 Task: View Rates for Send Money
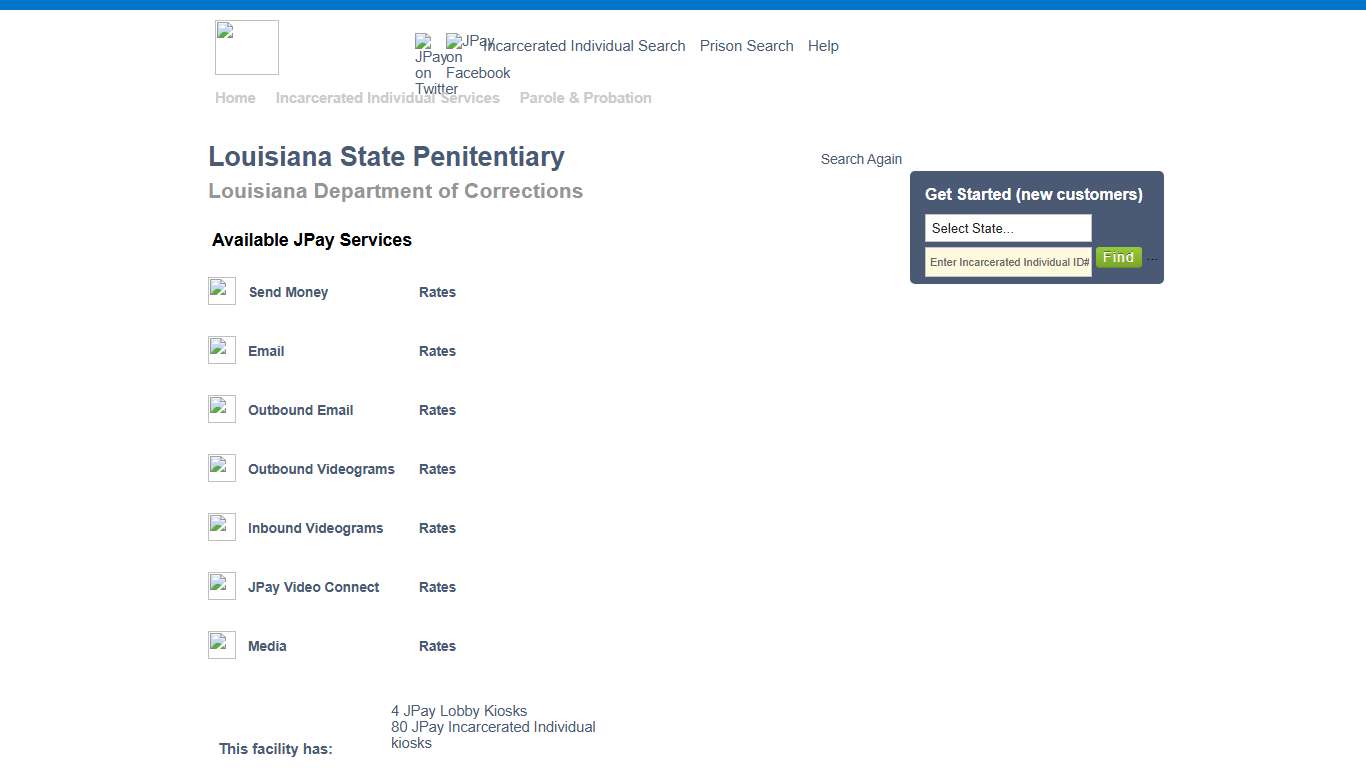point(437,292)
